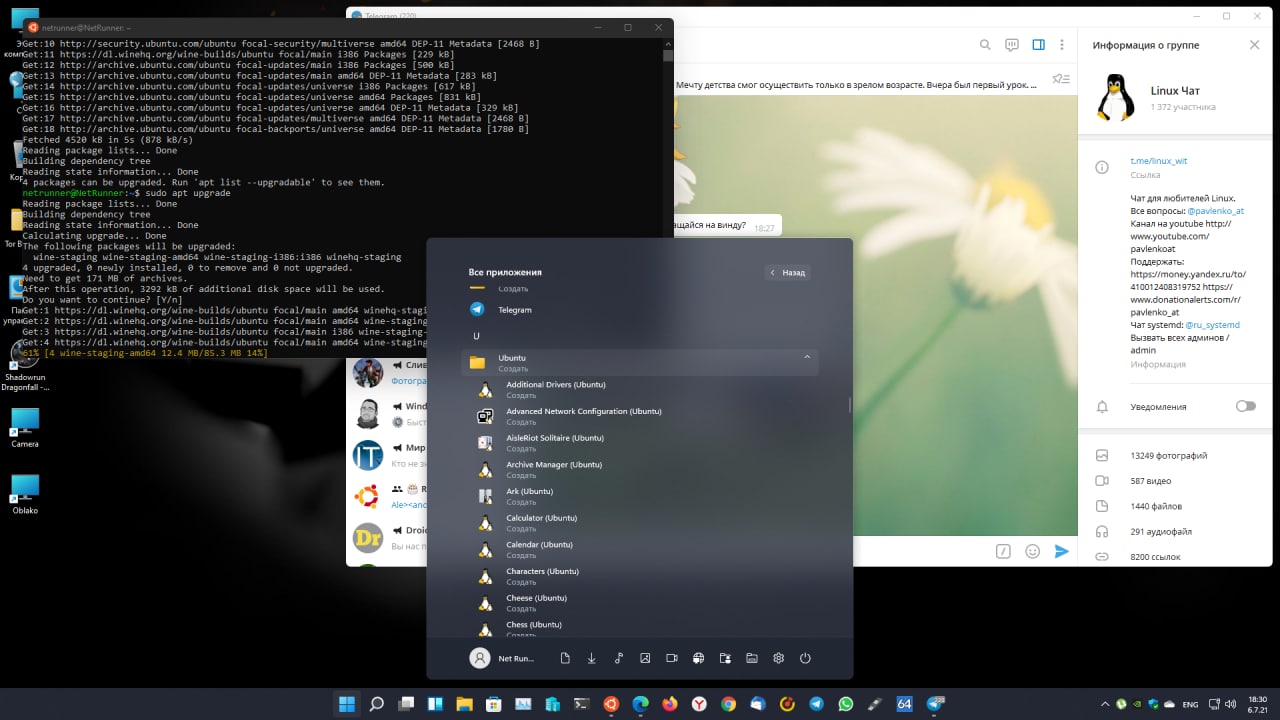Launch Cheese (Ubuntu)
This screenshot has height=720, width=1280.
640,602
